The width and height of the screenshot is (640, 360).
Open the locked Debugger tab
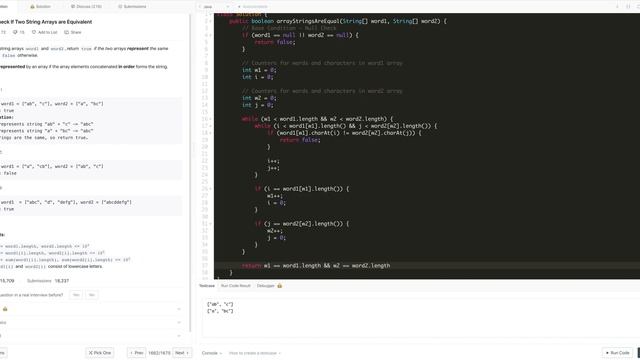coord(269,286)
